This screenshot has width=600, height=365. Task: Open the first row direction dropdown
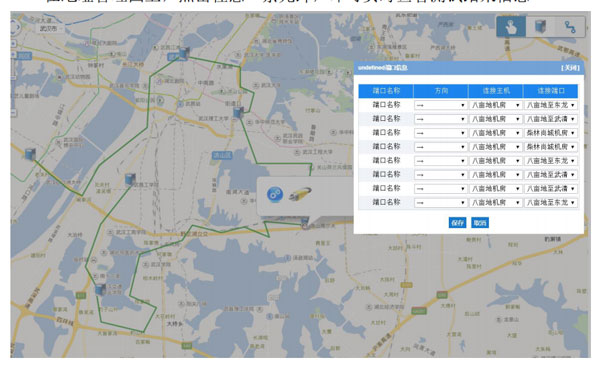click(440, 105)
